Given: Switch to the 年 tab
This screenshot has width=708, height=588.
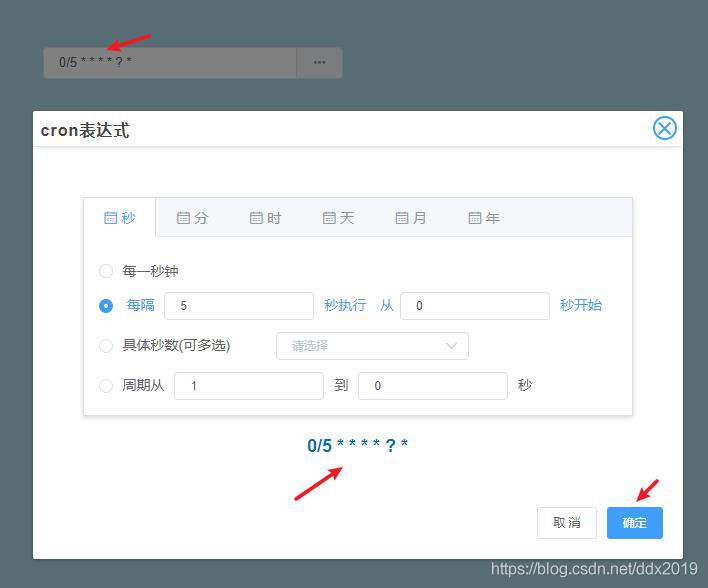Looking at the screenshot, I should click(484, 218).
